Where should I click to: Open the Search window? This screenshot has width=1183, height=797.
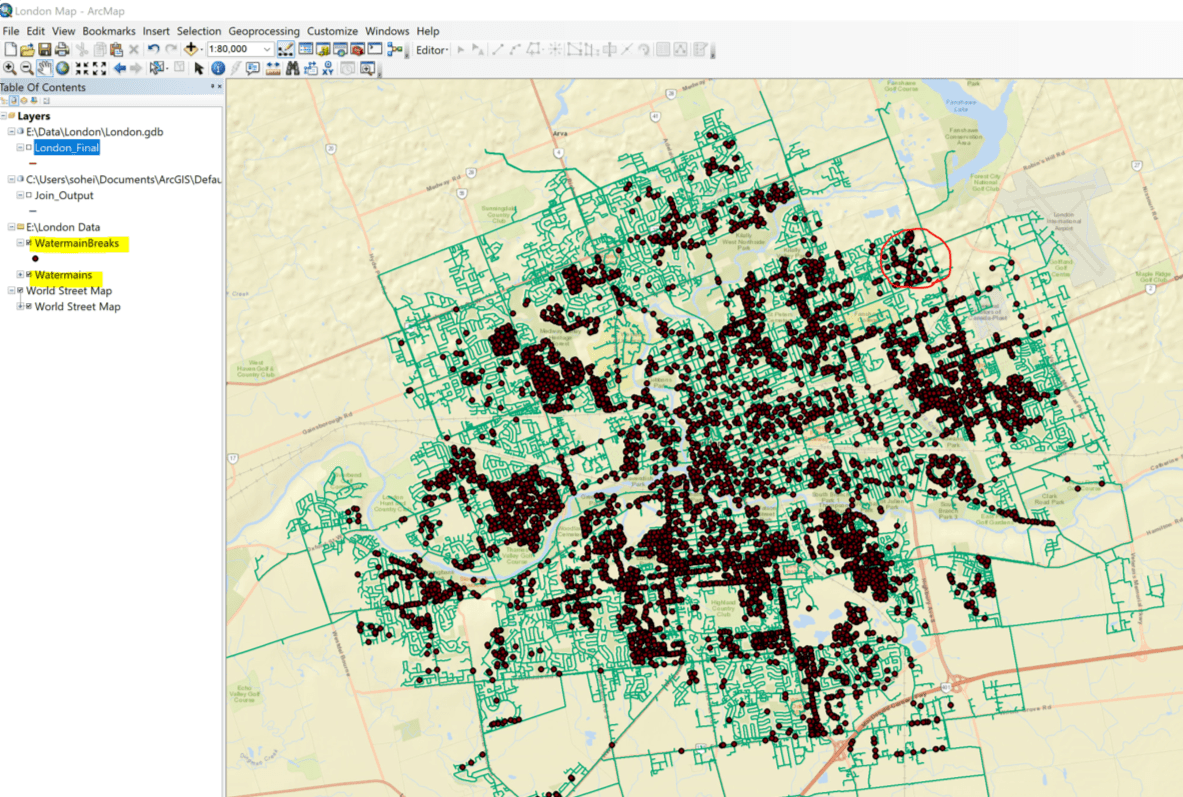pyautogui.click(x=340, y=50)
